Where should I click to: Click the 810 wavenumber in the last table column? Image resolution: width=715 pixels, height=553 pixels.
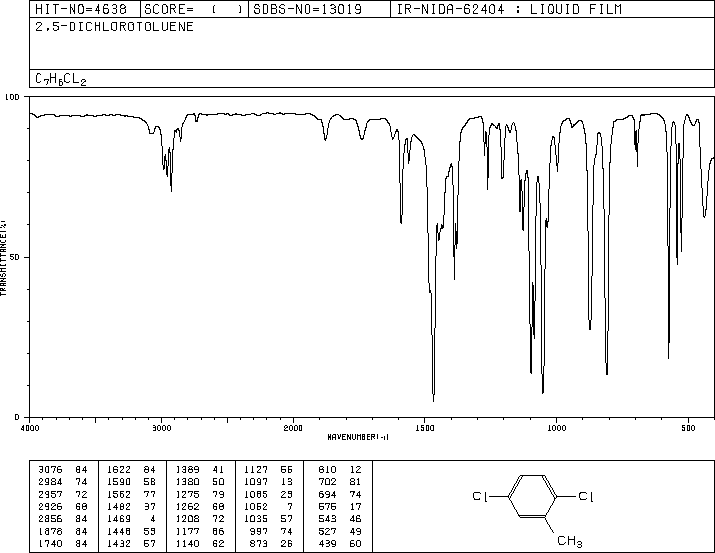(x=327, y=470)
